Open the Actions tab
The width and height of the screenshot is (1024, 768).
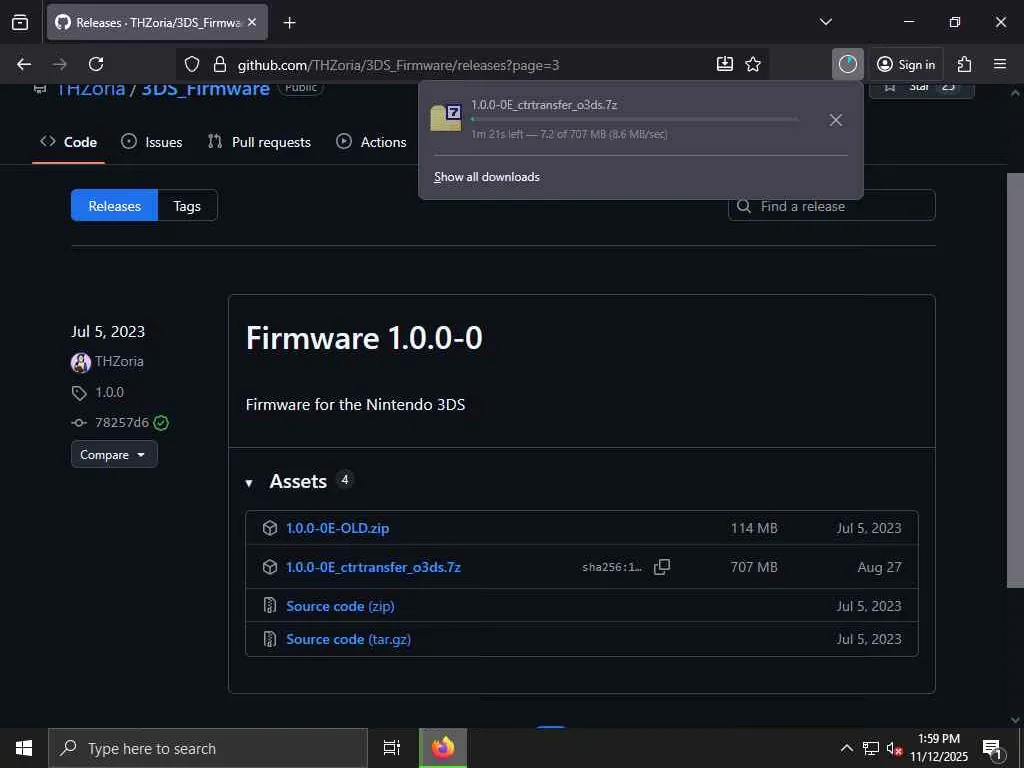(x=371, y=142)
